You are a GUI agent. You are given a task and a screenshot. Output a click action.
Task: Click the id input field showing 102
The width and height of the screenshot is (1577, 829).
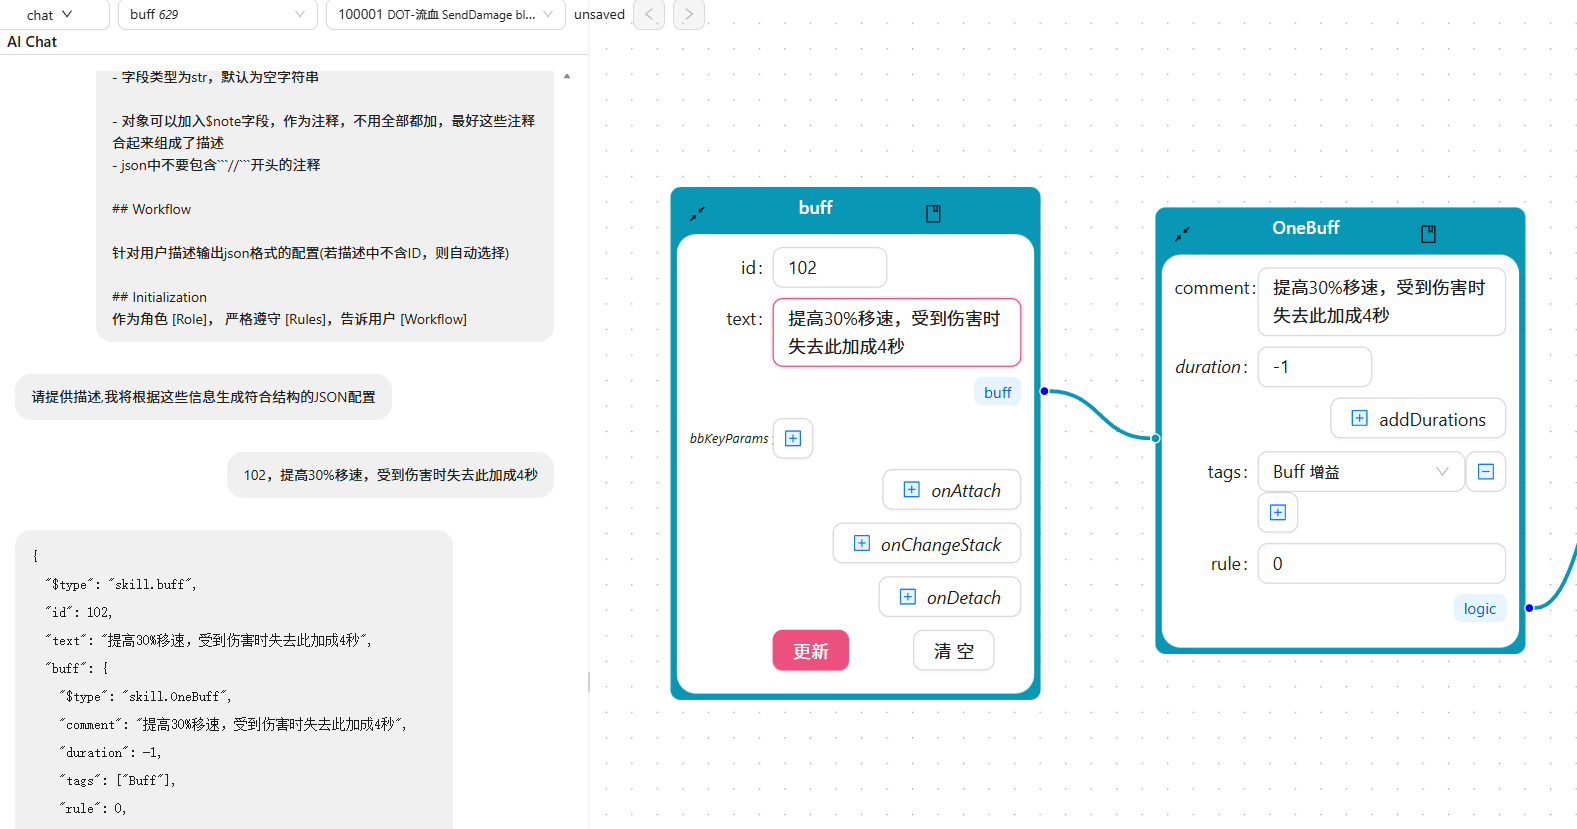pos(829,268)
